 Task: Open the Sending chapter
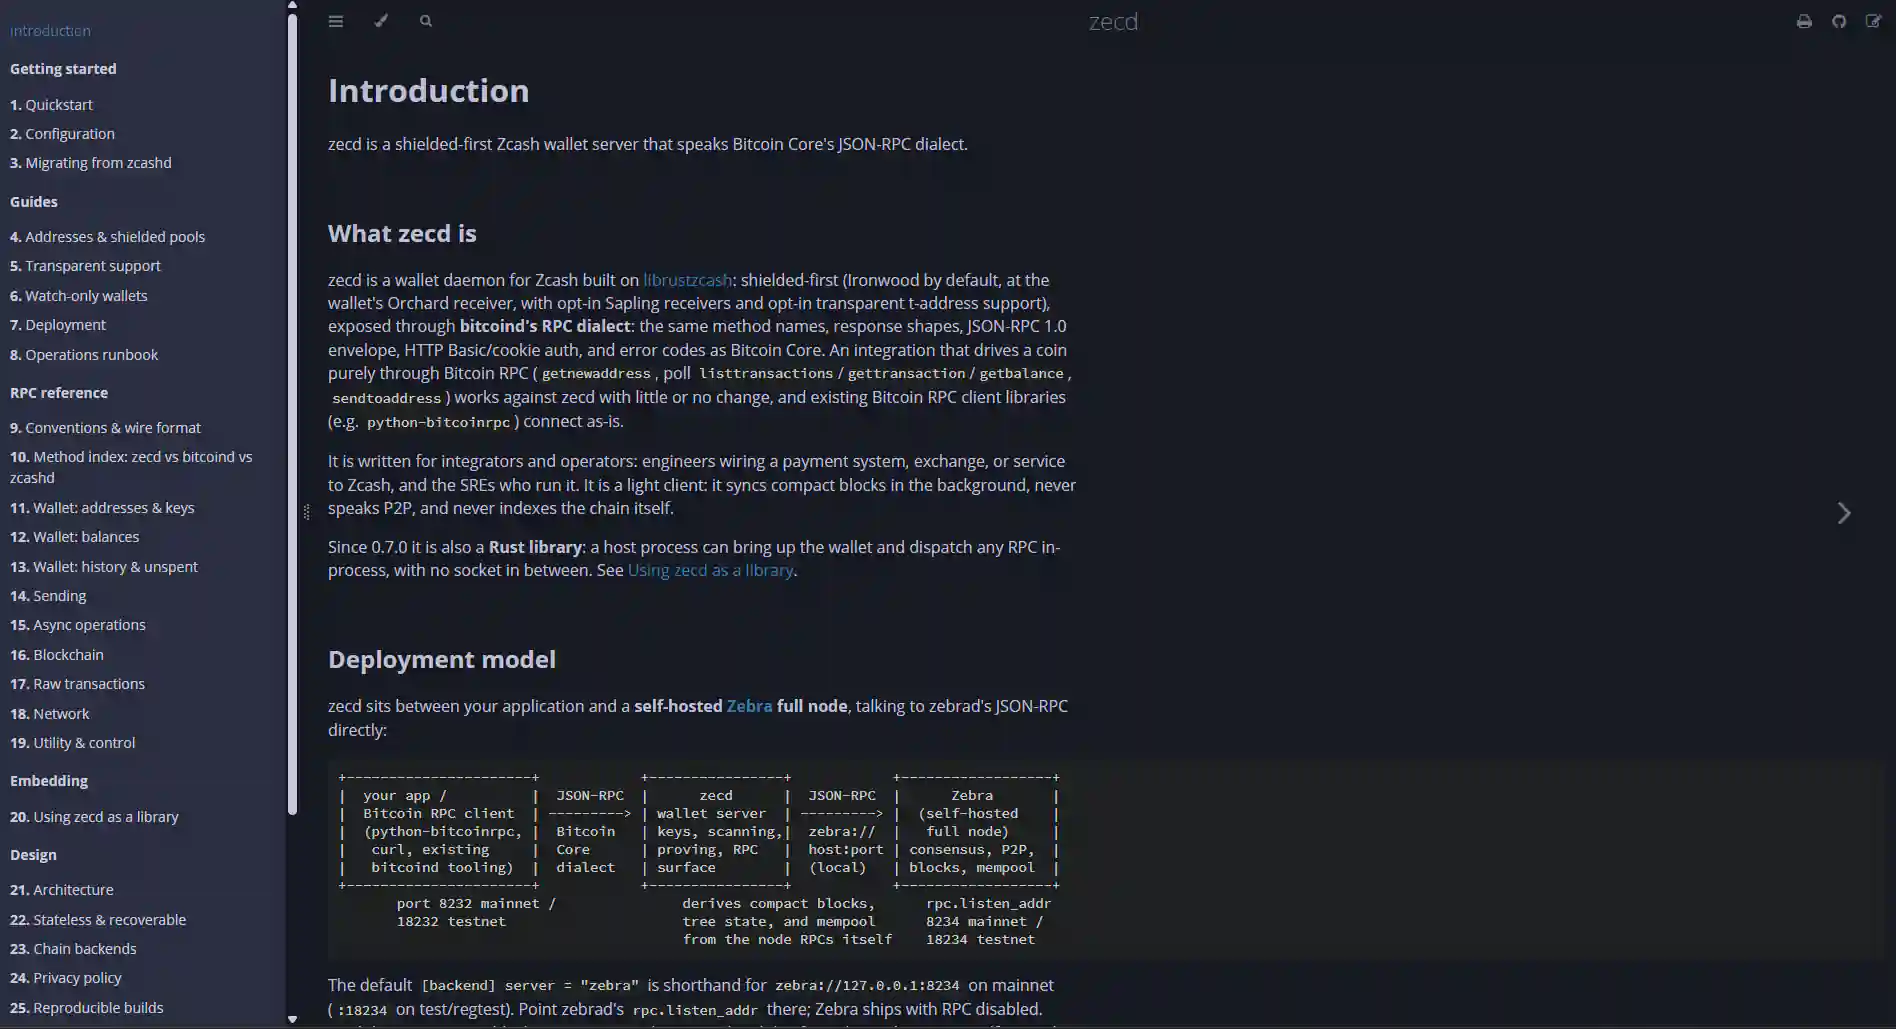pyautogui.click(x=48, y=596)
